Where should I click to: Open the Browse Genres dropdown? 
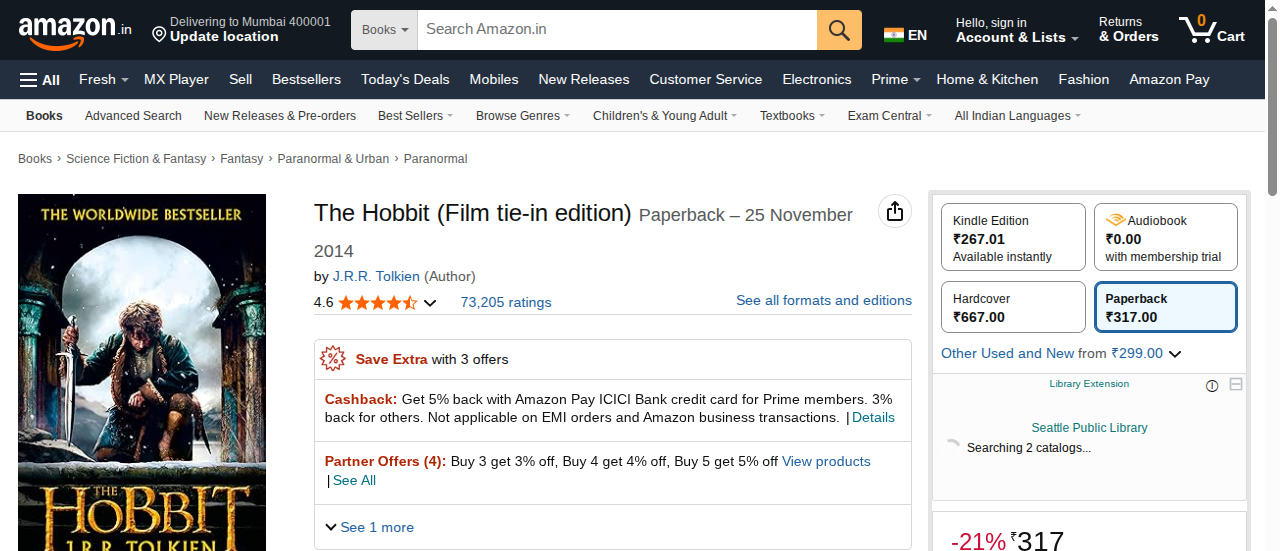point(523,116)
